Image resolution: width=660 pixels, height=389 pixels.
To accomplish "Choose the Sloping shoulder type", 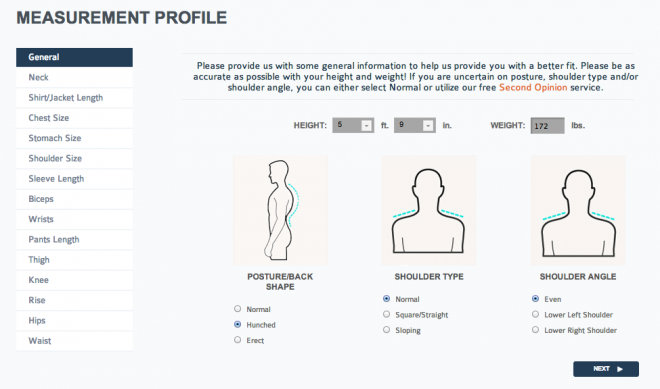I will click(x=386, y=330).
